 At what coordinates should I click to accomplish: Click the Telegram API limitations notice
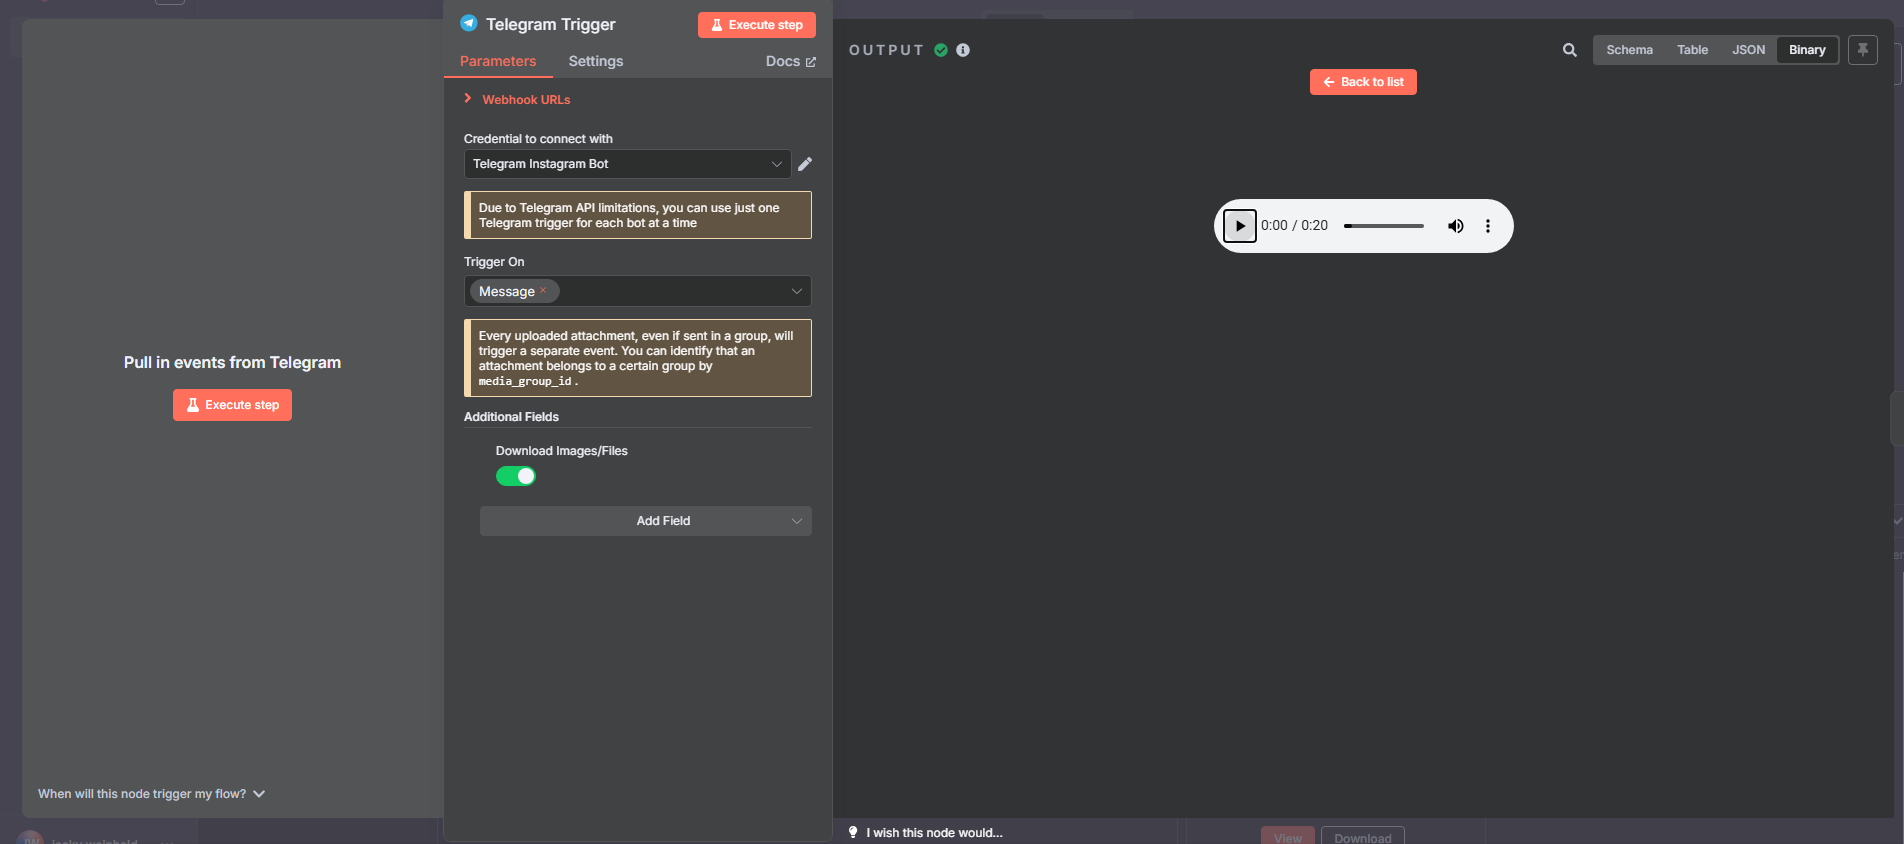point(638,215)
